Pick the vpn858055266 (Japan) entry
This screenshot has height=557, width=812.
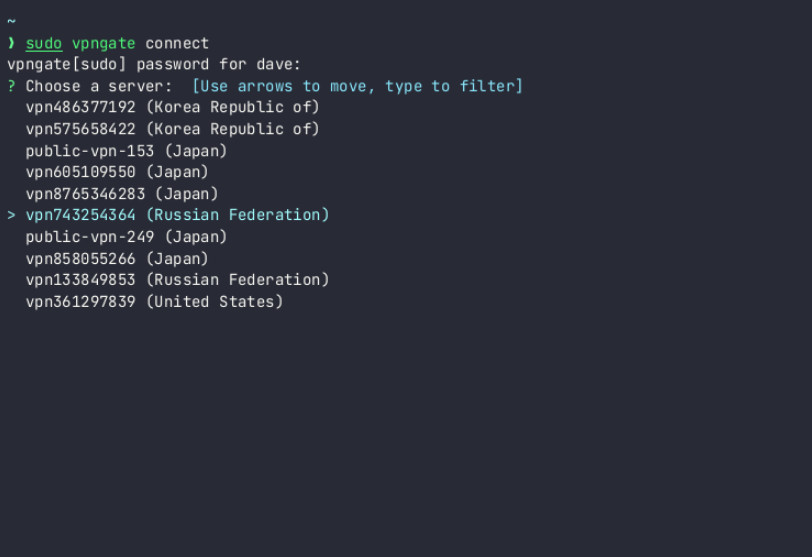click(117, 258)
